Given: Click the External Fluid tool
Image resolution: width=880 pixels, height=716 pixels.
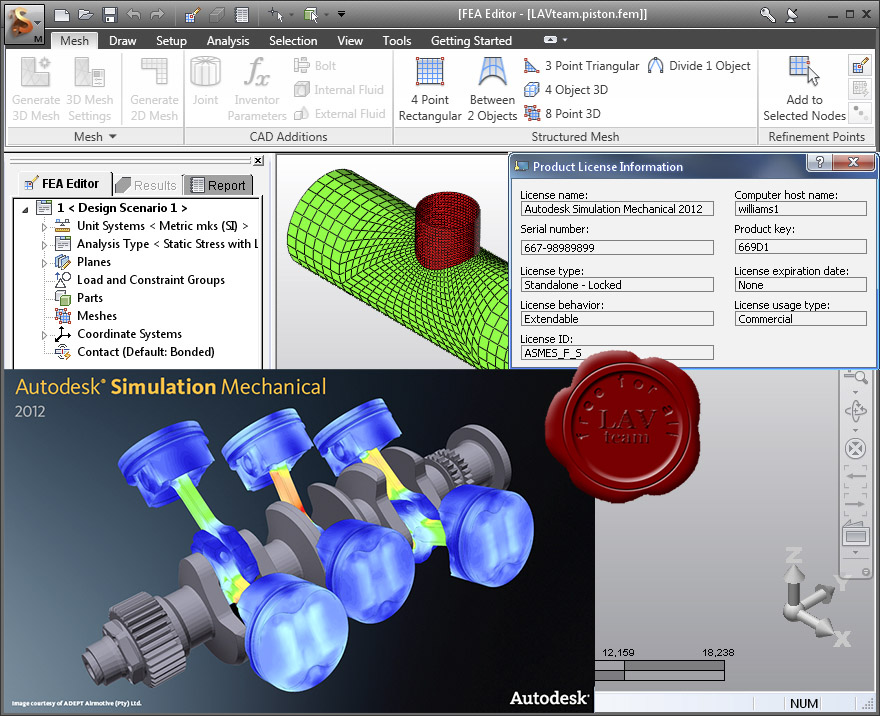Looking at the screenshot, I should click(340, 114).
